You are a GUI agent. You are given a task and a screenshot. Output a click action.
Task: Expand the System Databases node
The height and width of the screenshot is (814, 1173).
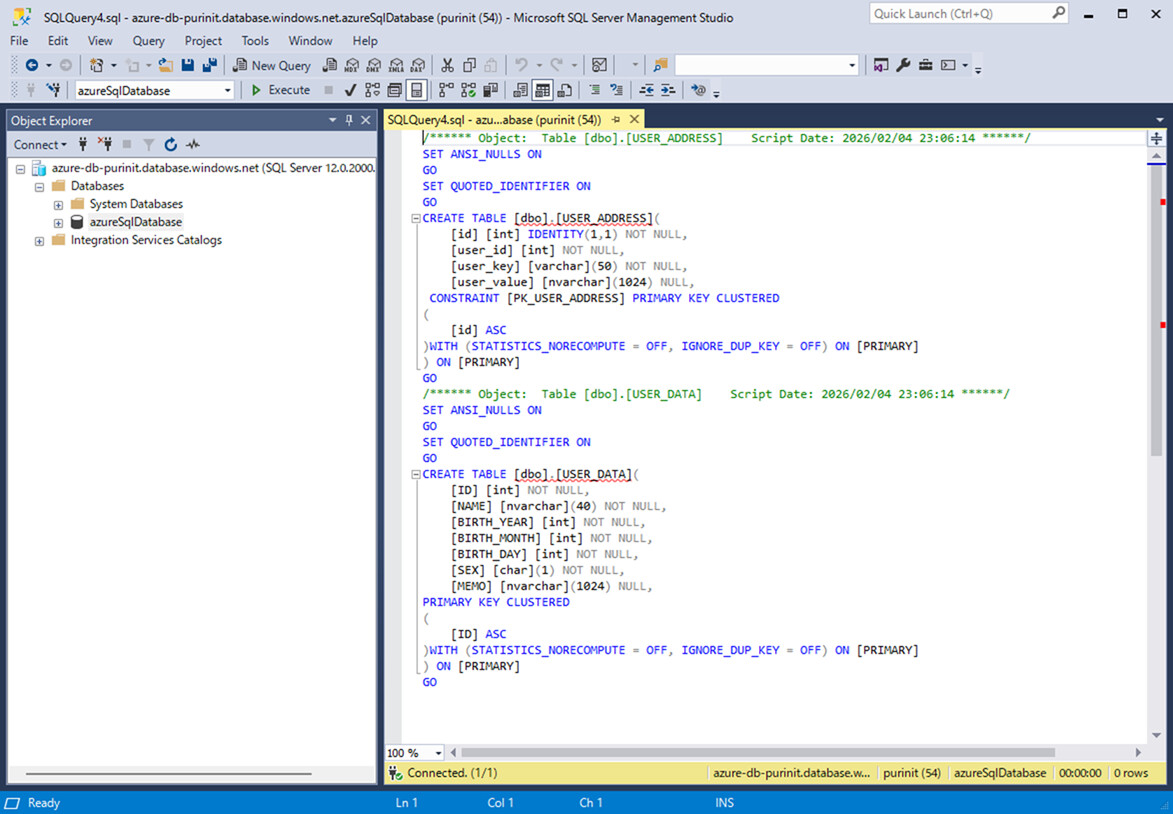tap(58, 204)
